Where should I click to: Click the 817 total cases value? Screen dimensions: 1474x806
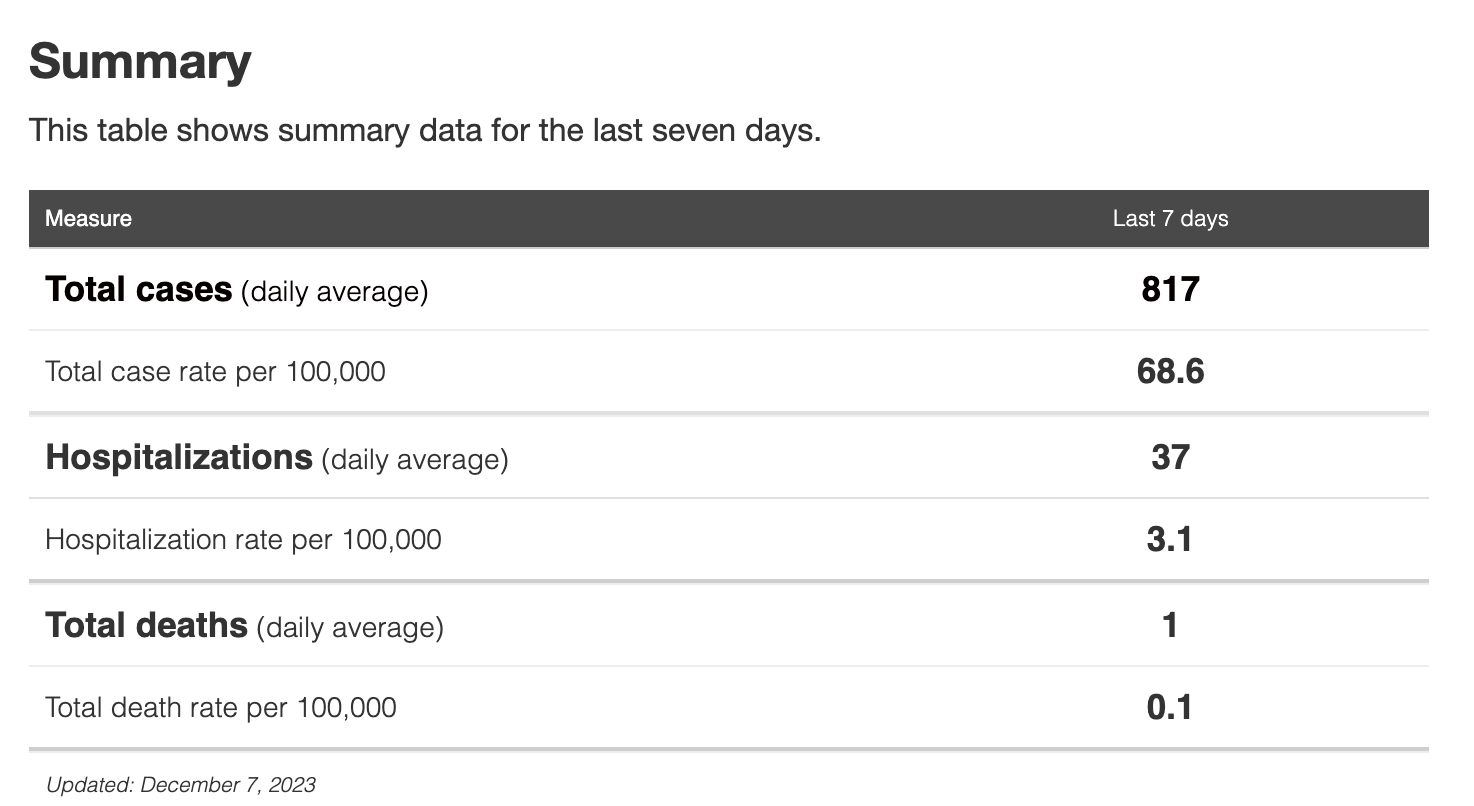(1170, 290)
